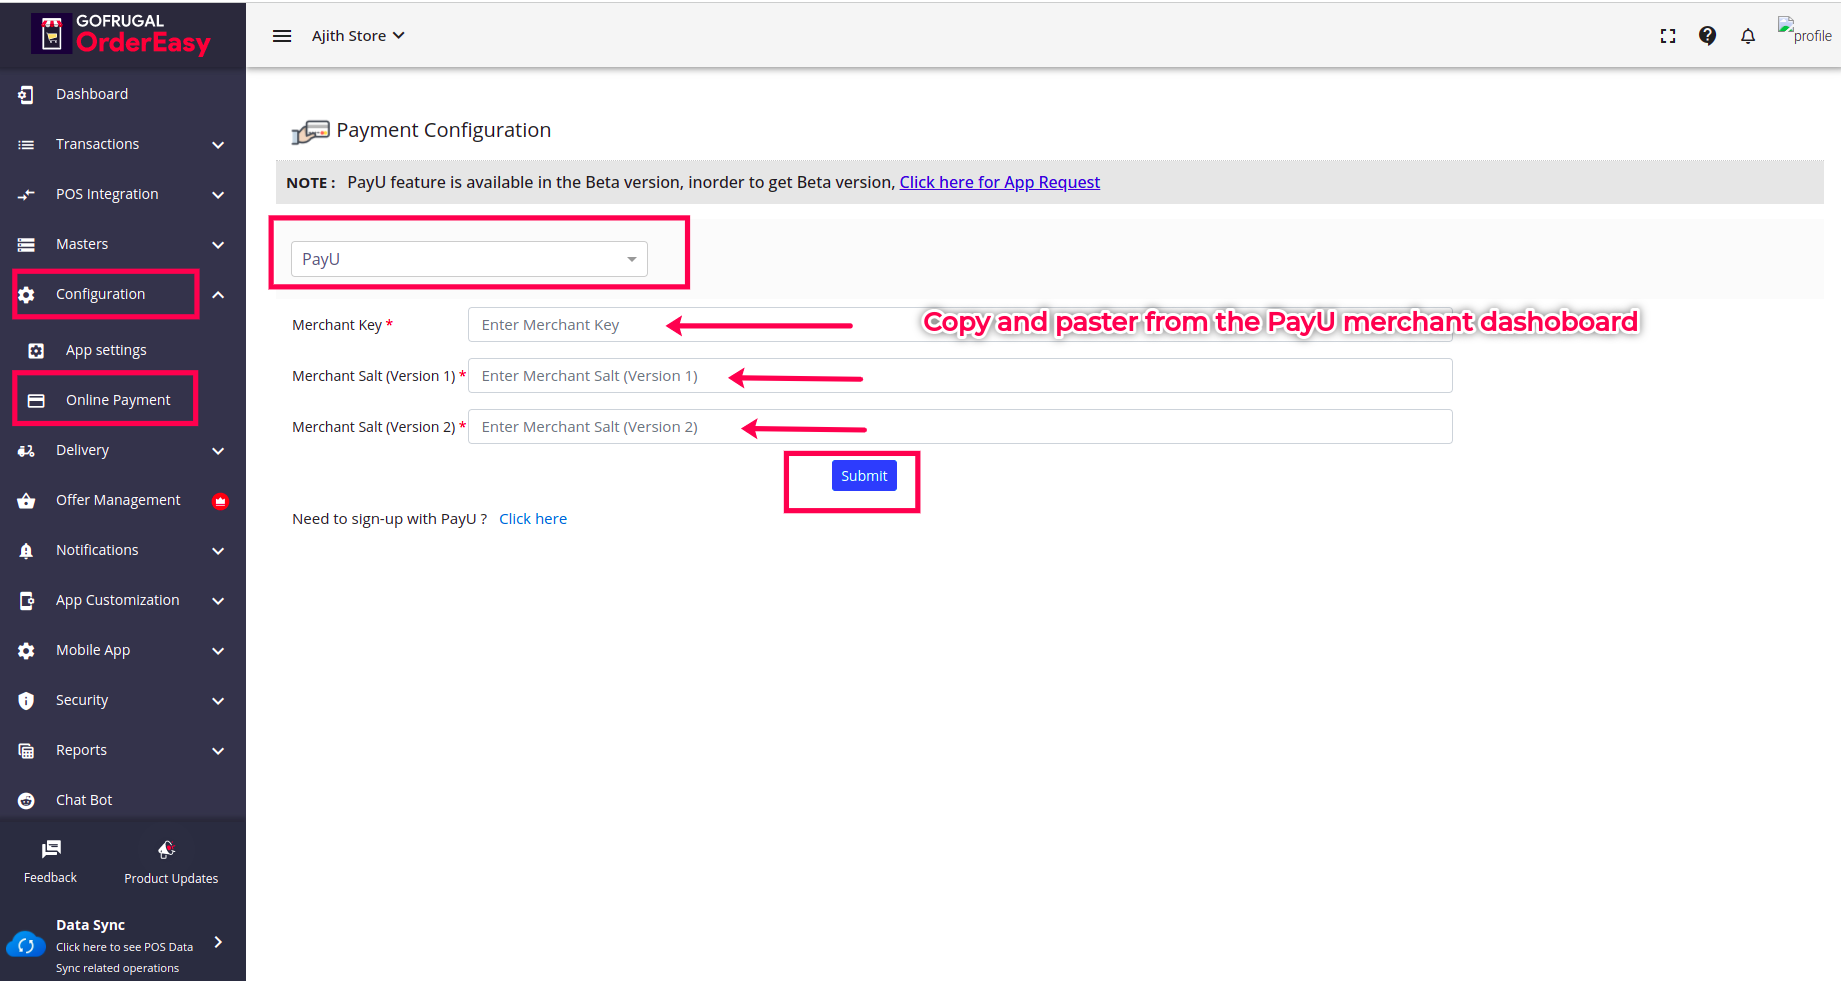Click the Configuration gear icon

click(26, 295)
